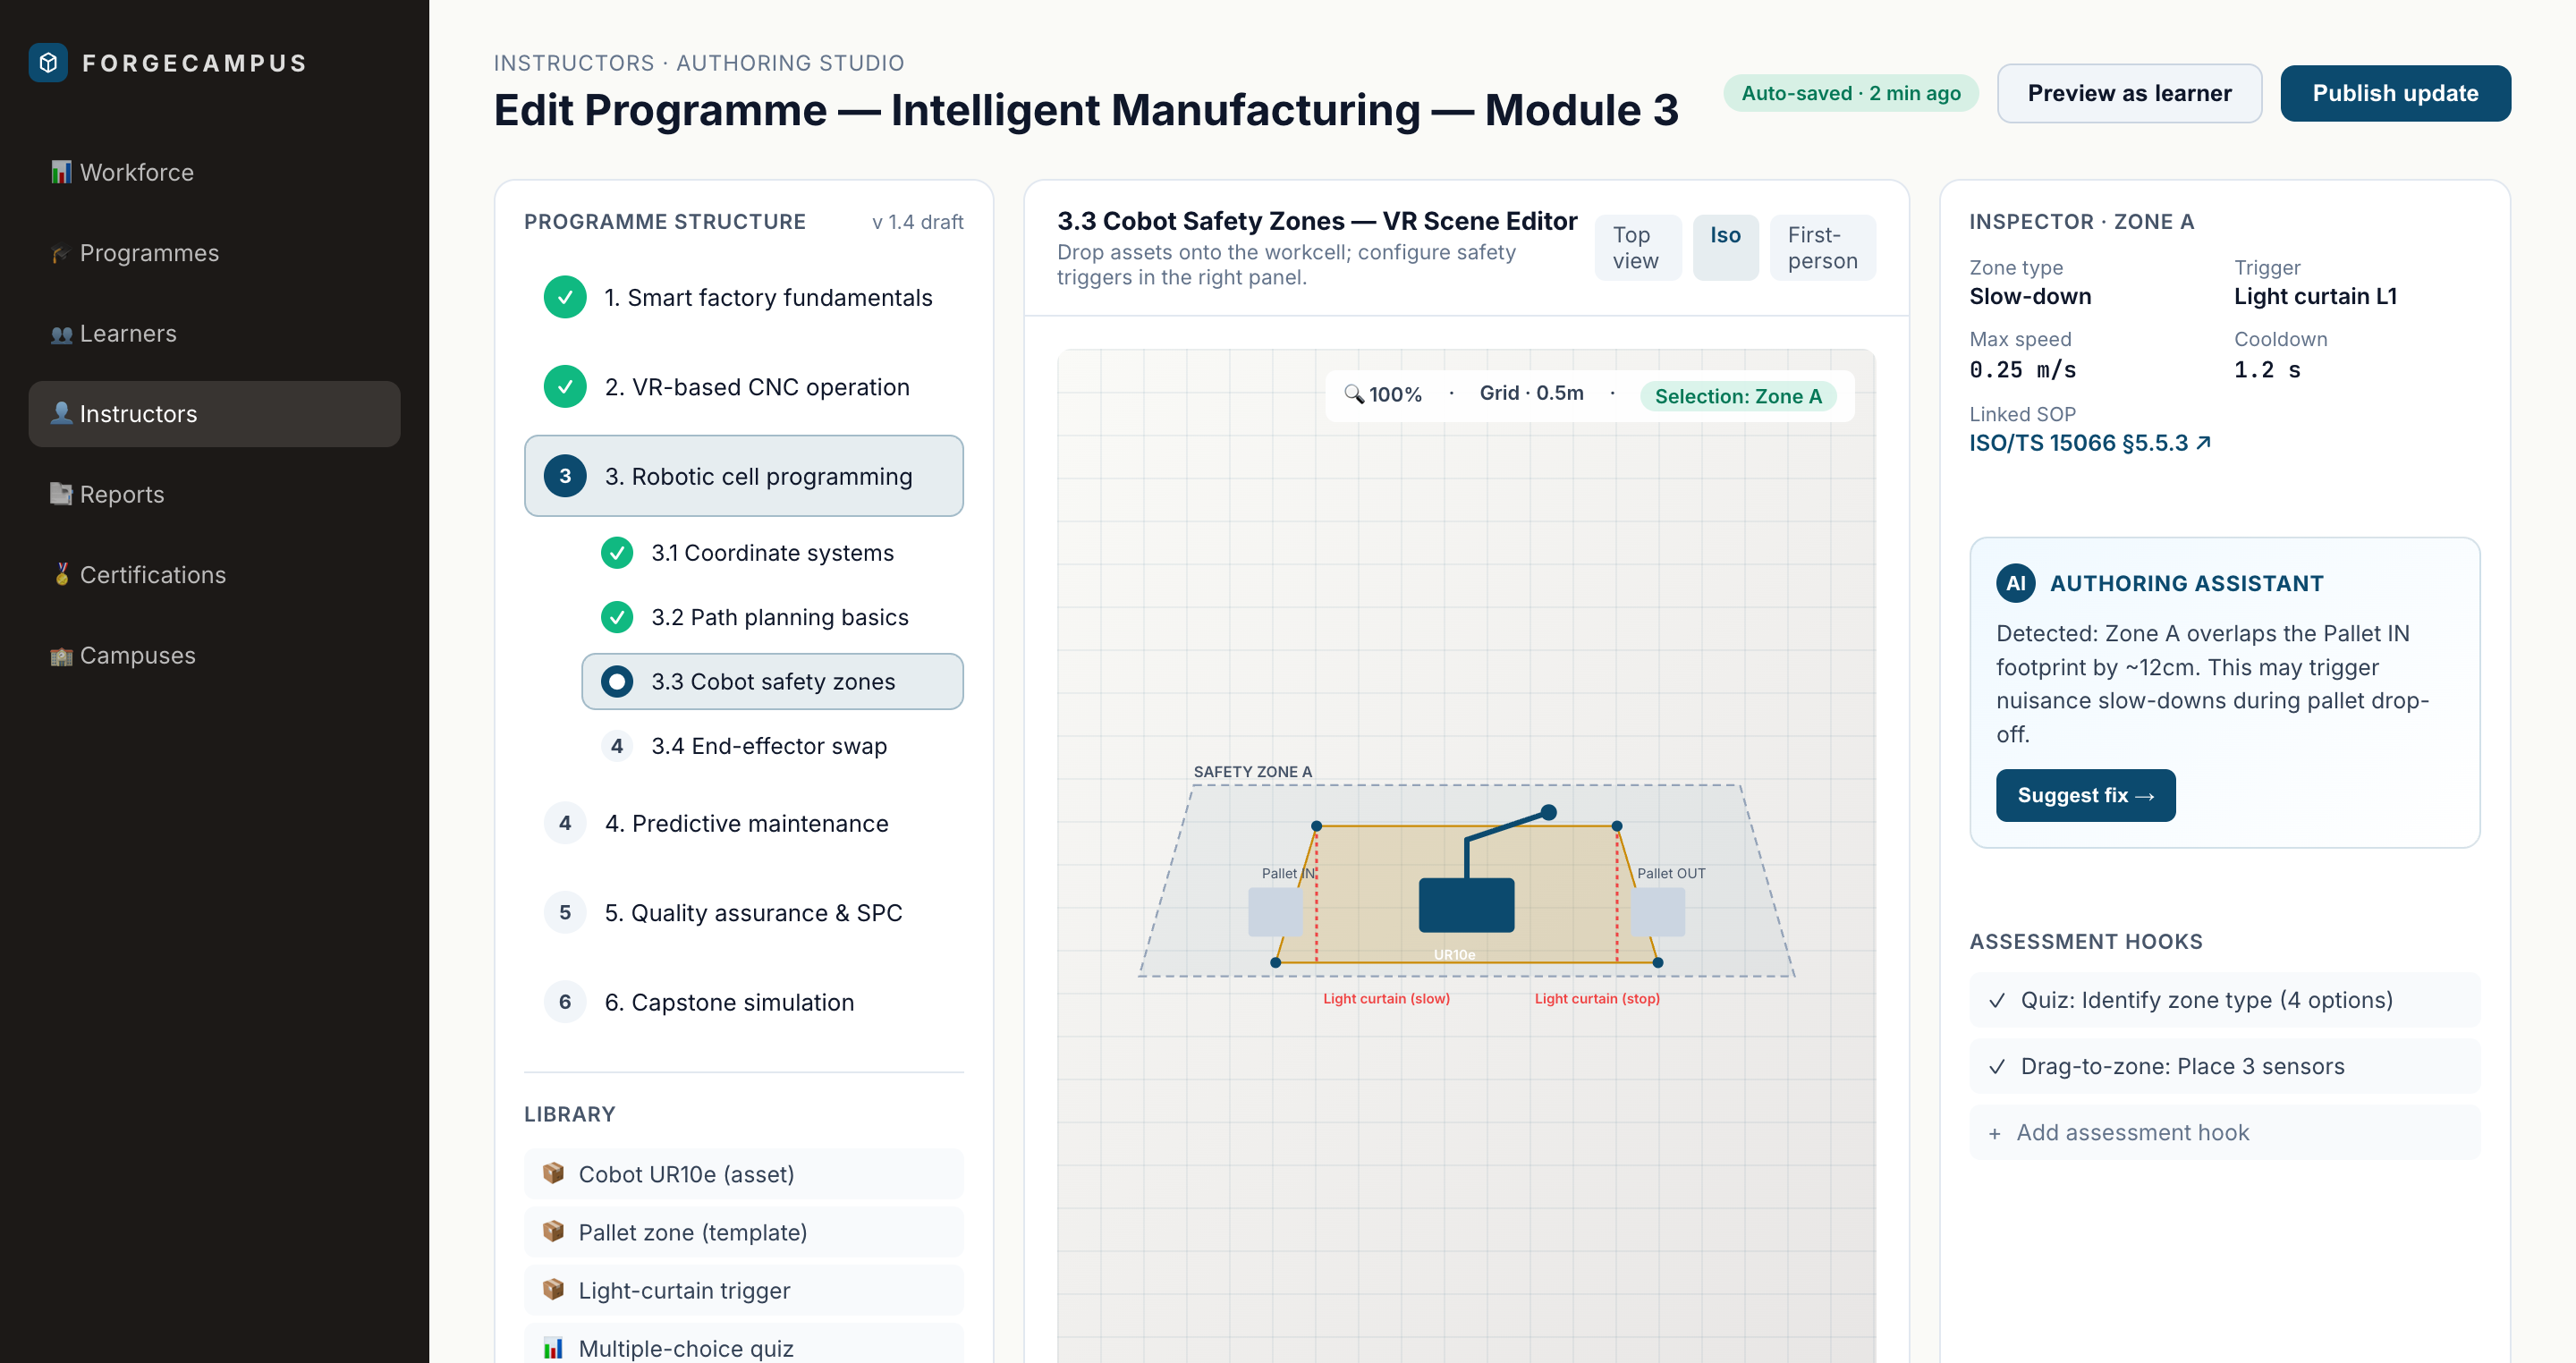
Task: Switch the scene to Top view
Action: pyautogui.click(x=1637, y=247)
